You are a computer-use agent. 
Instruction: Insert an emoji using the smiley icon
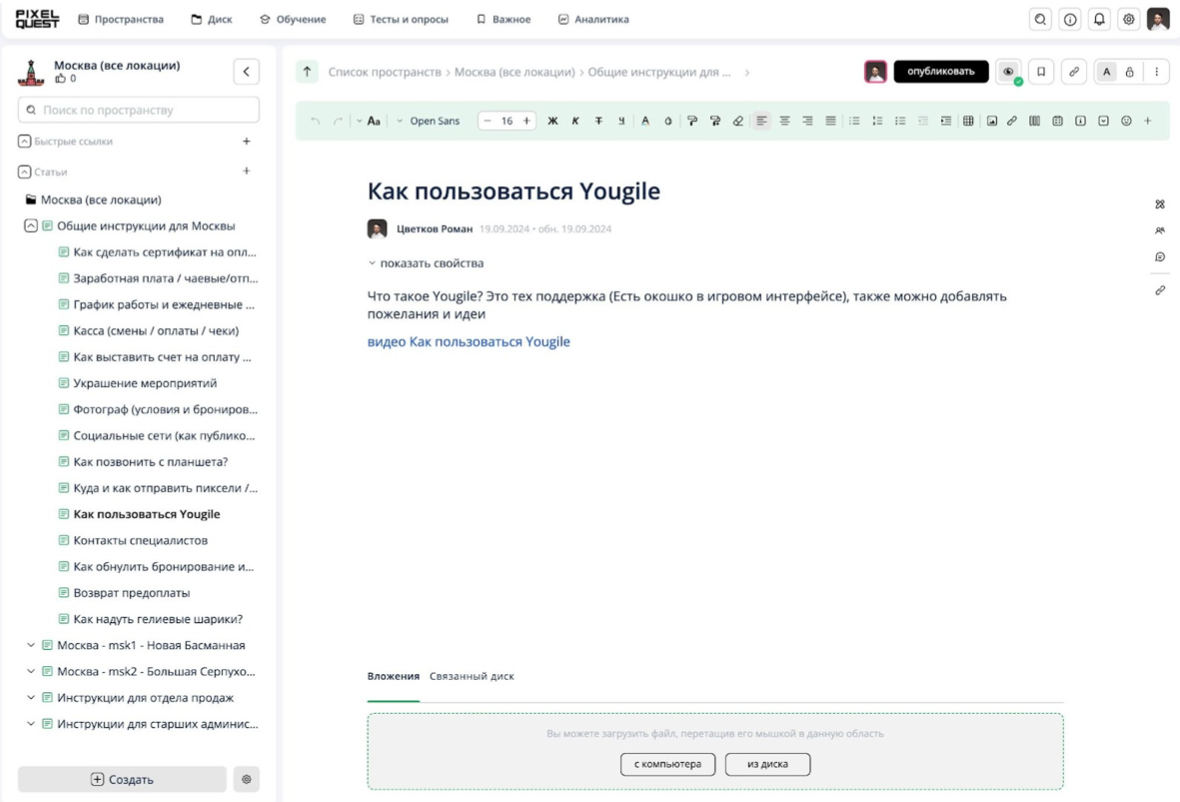pos(1126,120)
